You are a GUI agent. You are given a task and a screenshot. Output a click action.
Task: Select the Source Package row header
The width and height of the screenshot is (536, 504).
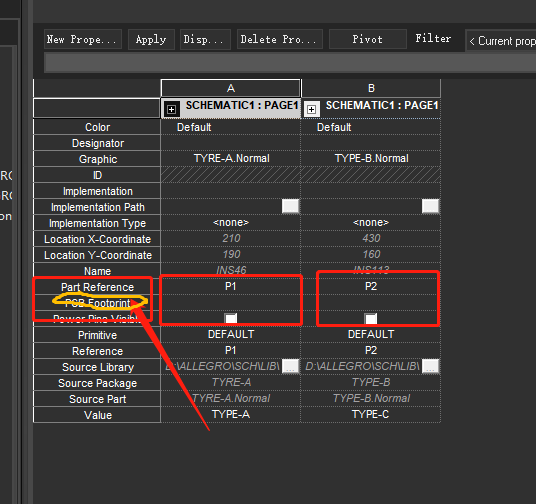click(97, 383)
